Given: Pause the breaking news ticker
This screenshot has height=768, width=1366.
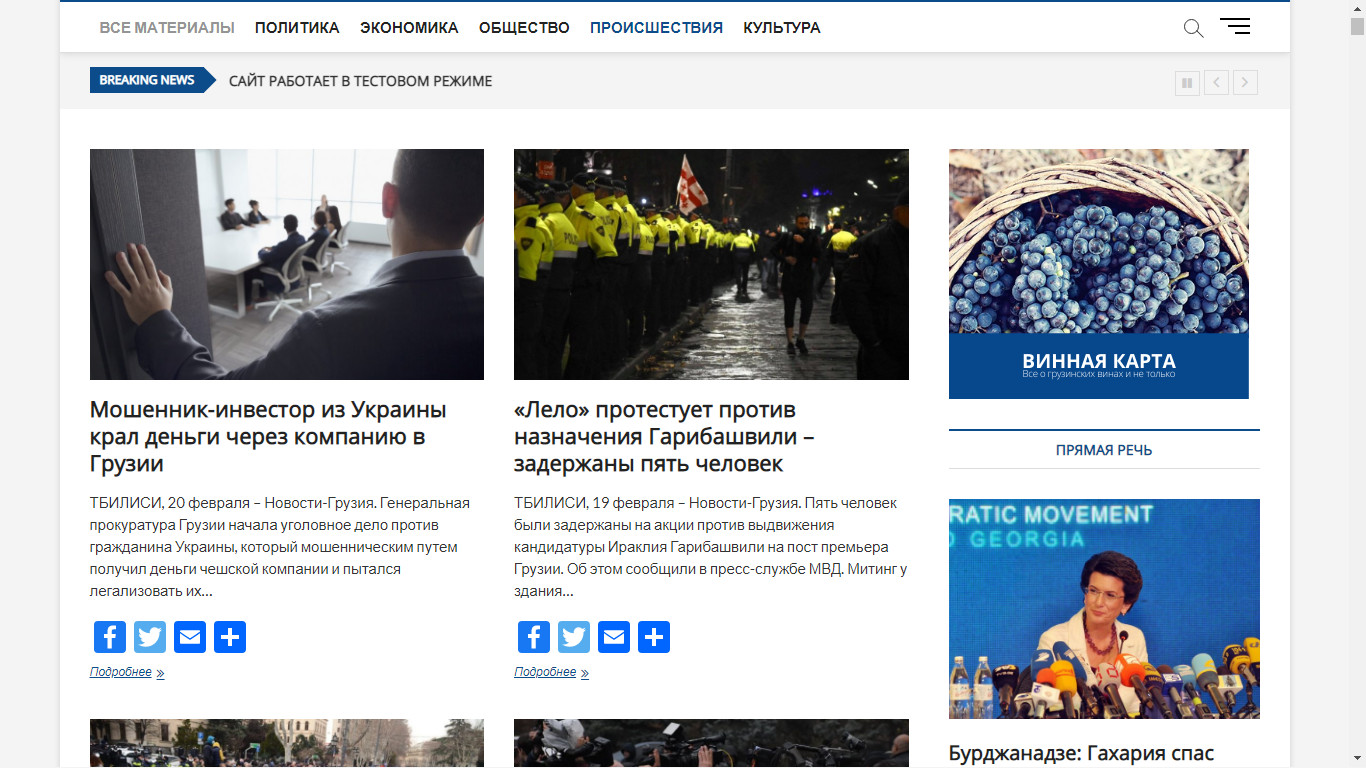Looking at the screenshot, I should [x=1187, y=83].
